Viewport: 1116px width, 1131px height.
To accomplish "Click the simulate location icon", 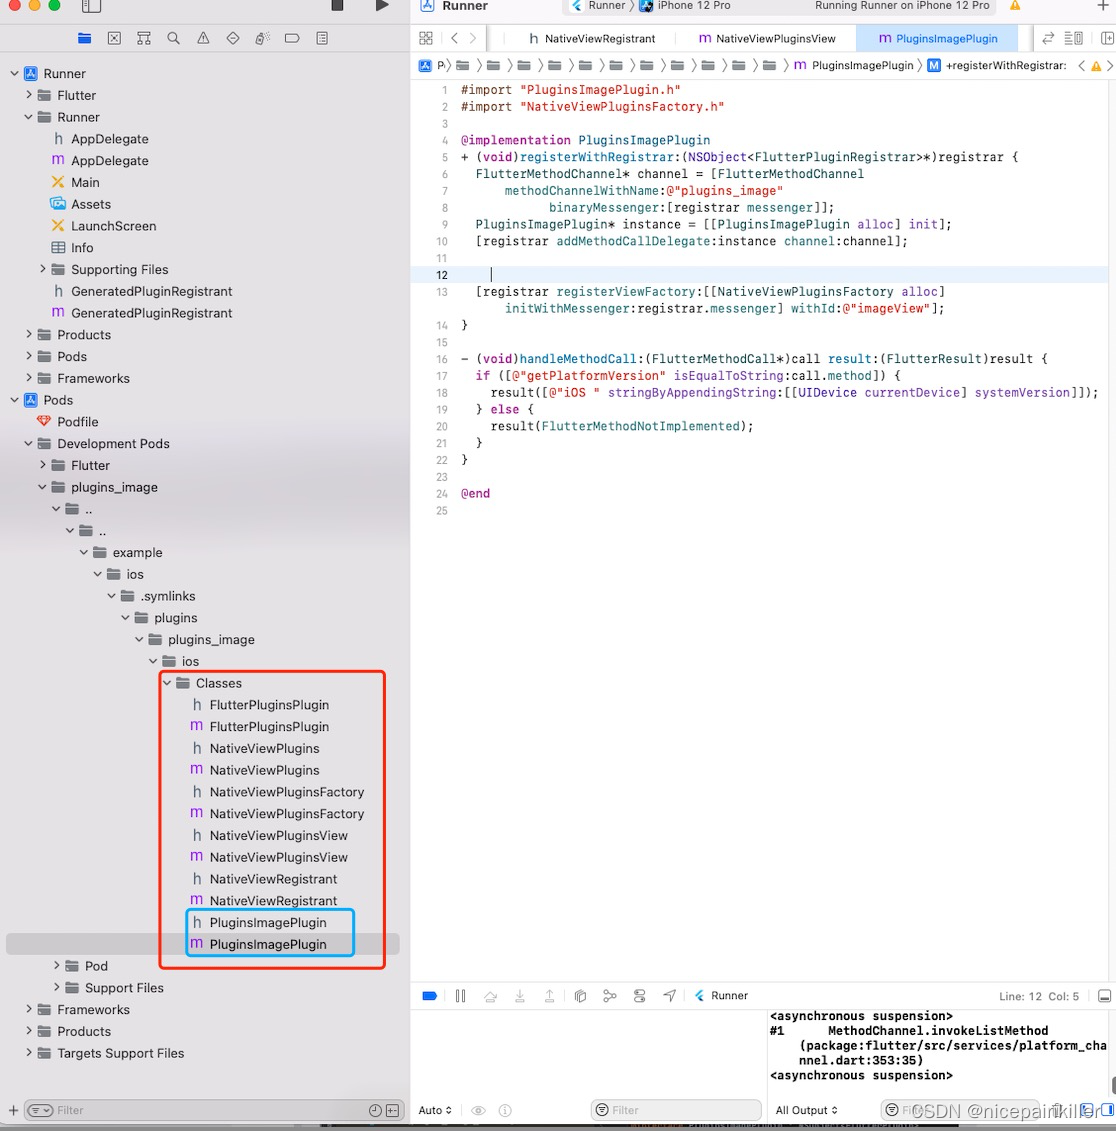I will pos(670,995).
